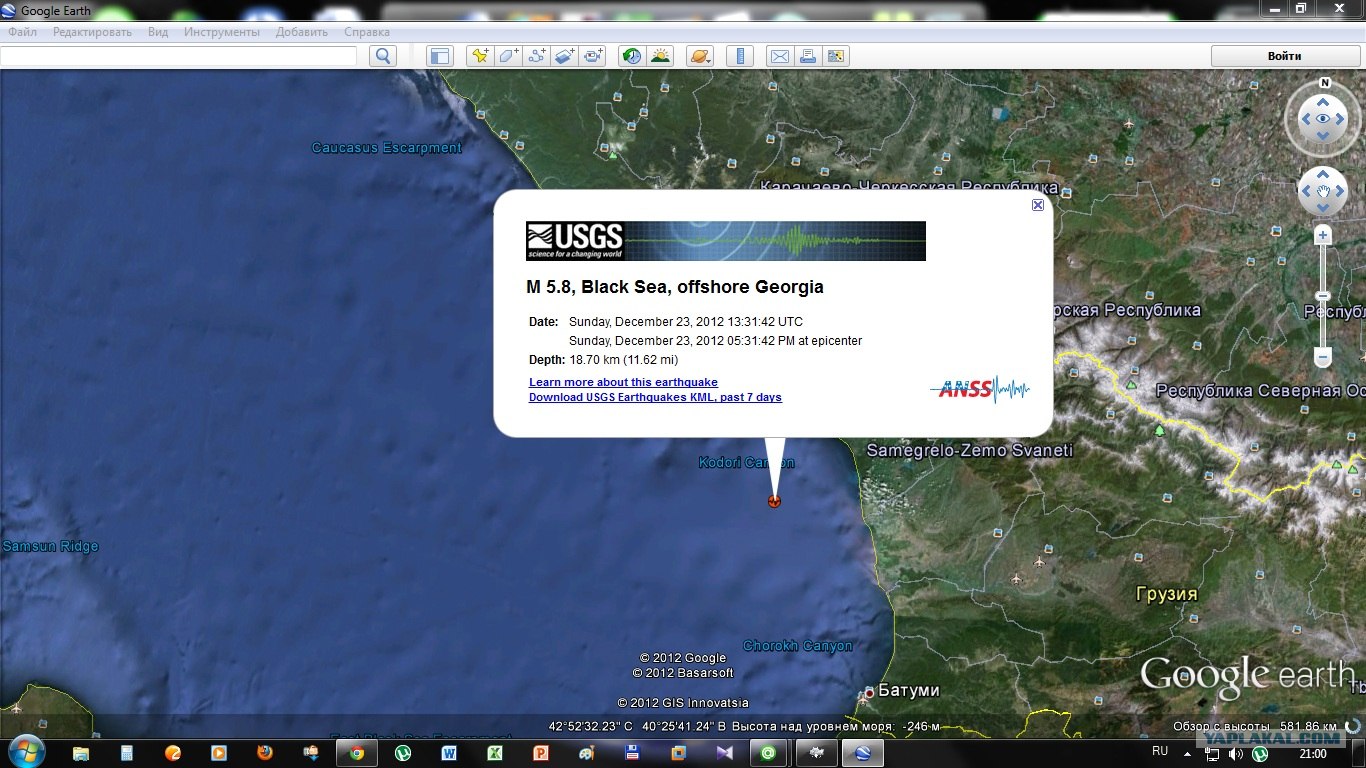Image resolution: width=1366 pixels, height=768 pixels.
Task: Print the current map view
Action: tap(808, 56)
